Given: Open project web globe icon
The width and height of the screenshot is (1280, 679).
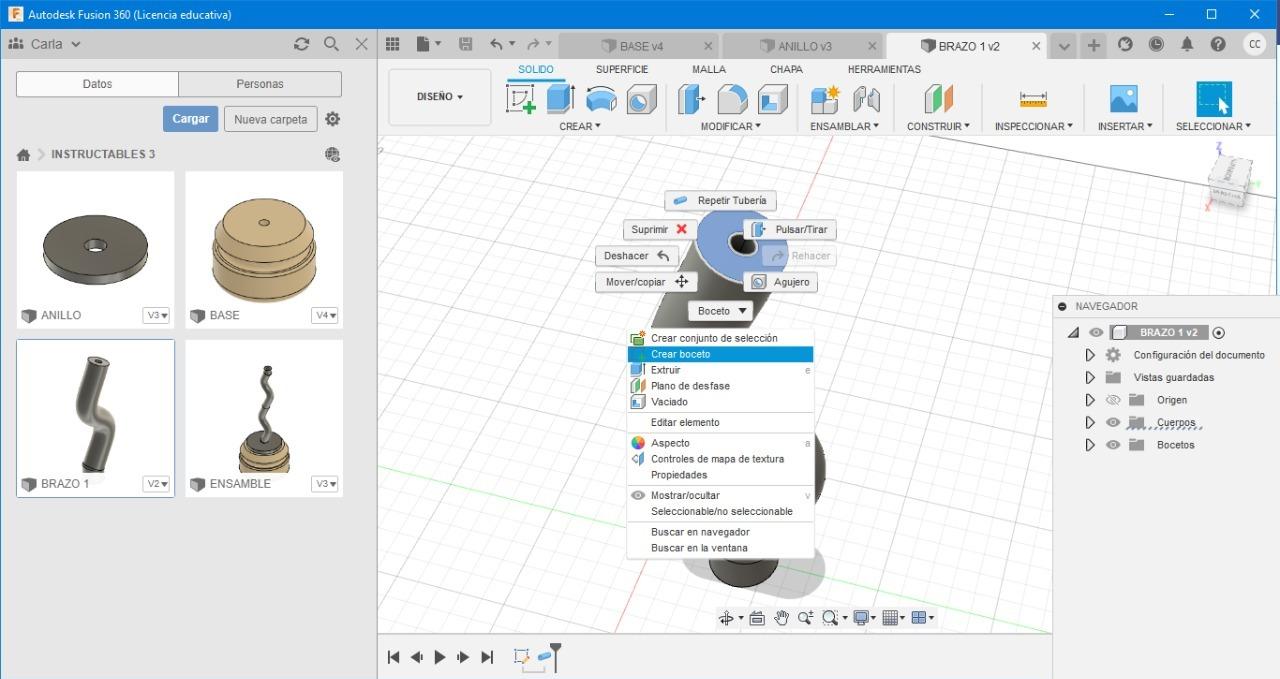Looking at the screenshot, I should pyautogui.click(x=333, y=154).
